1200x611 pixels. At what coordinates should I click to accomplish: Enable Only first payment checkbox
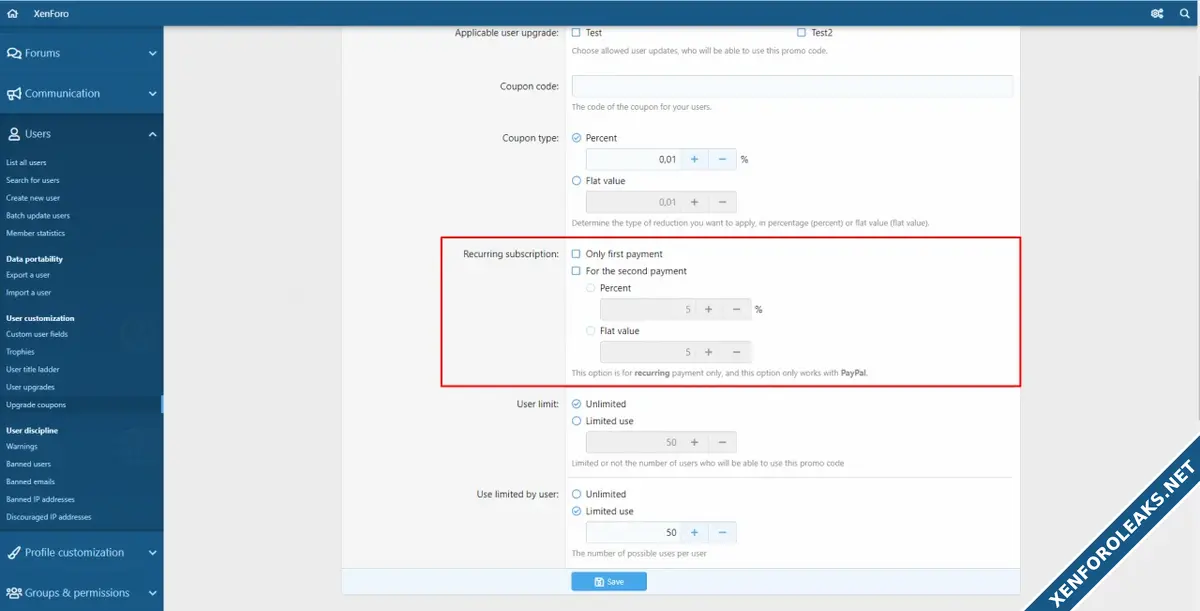(576, 254)
